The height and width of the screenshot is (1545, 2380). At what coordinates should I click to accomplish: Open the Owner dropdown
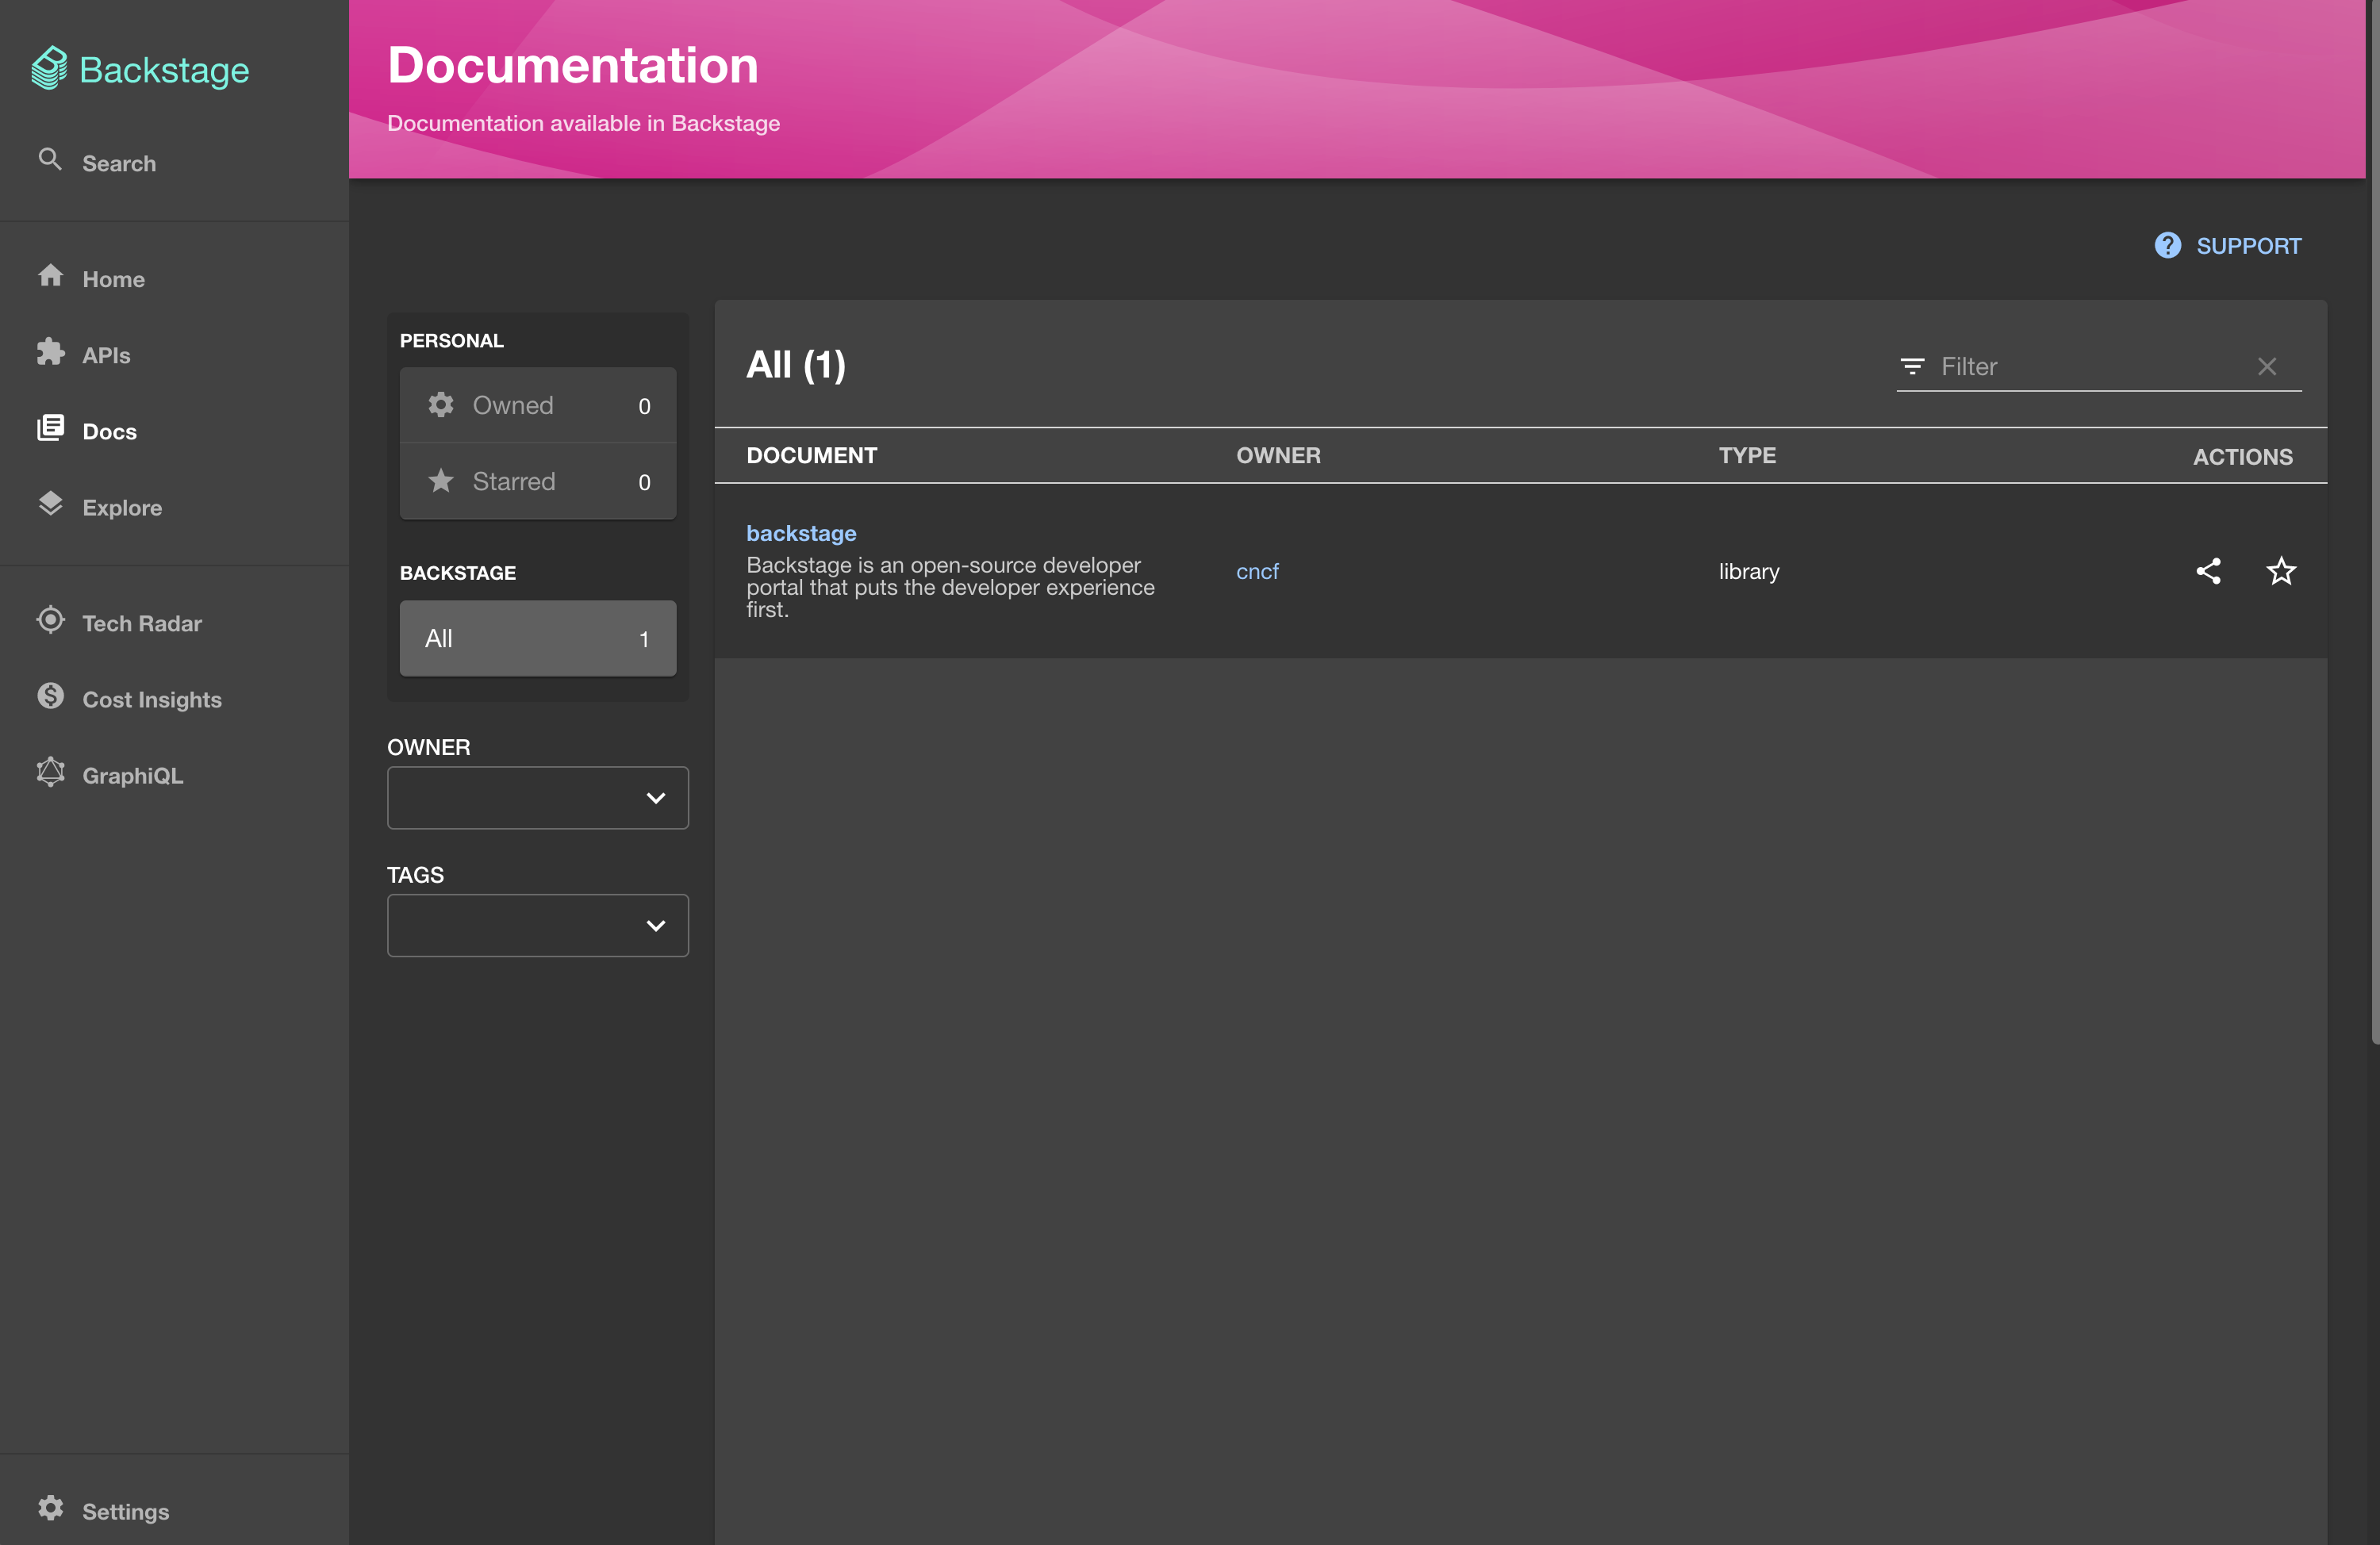pyautogui.click(x=538, y=798)
